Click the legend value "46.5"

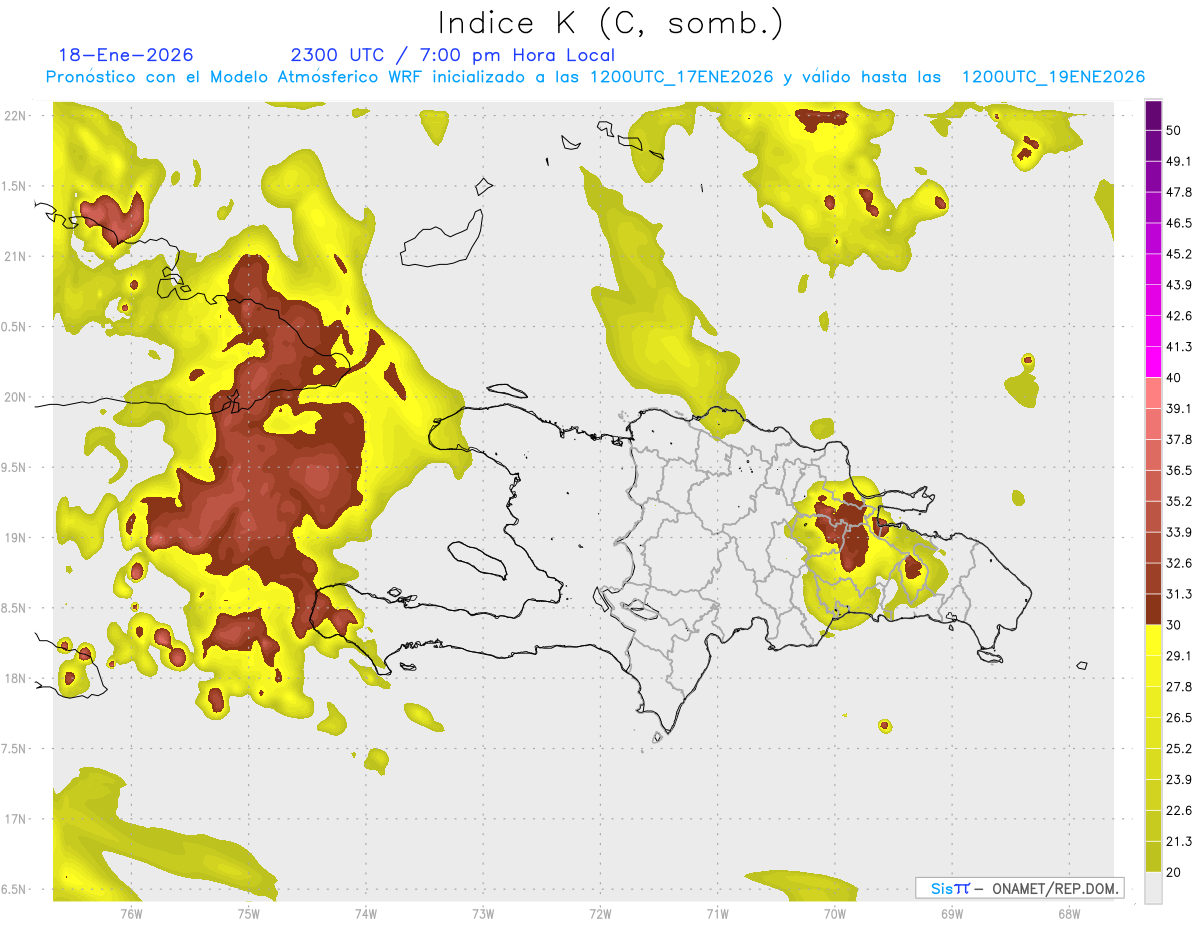point(1179,223)
